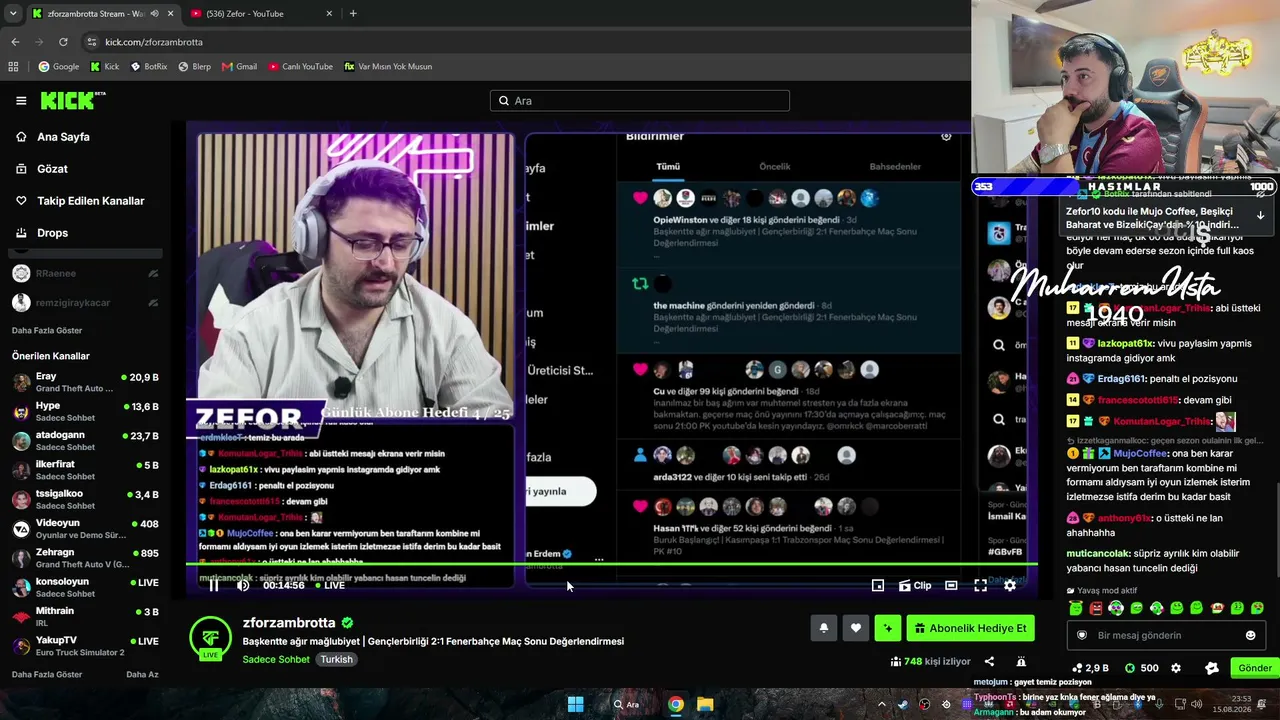Viewport: 1280px width, 720px height.
Task: Expand the pinned chat message arrow
Action: (1260, 215)
